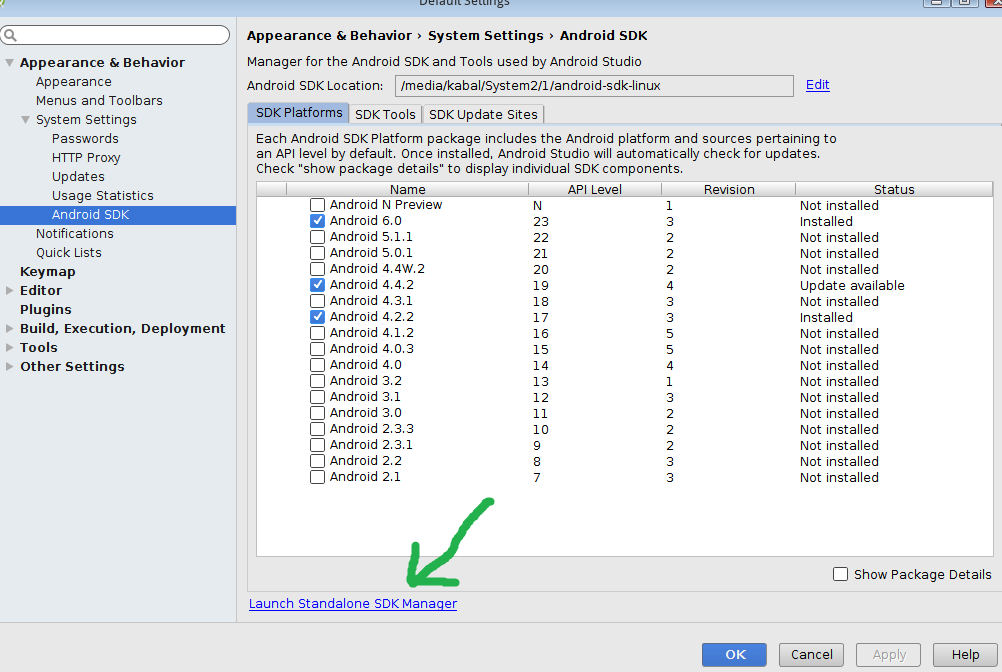Tick the Android 5.0.1 checkbox
The image size is (1002, 672).
[317, 253]
